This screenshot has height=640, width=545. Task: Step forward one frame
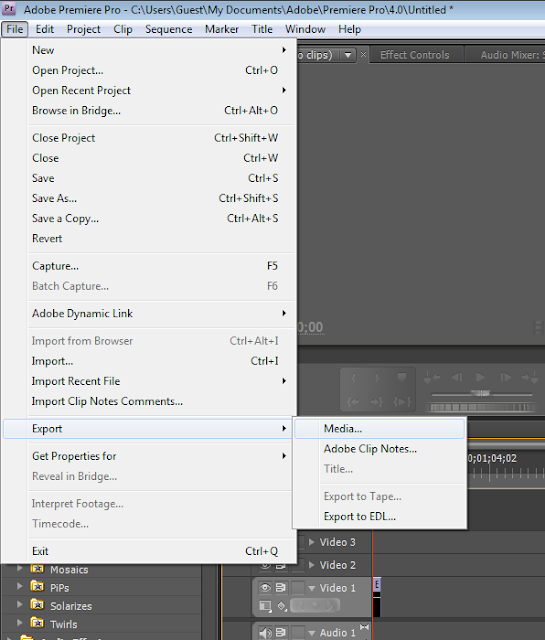click(505, 378)
